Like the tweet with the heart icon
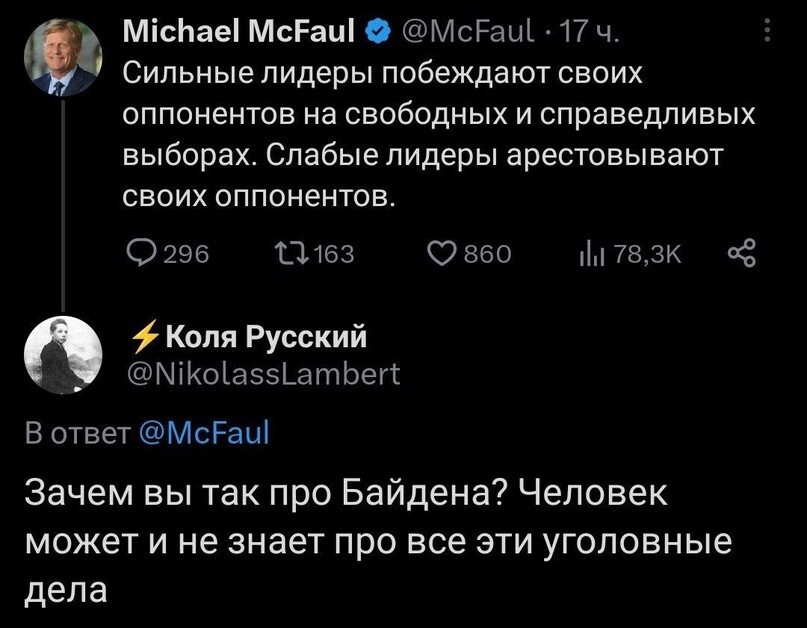The width and height of the screenshot is (807, 628). tap(442, 254)
